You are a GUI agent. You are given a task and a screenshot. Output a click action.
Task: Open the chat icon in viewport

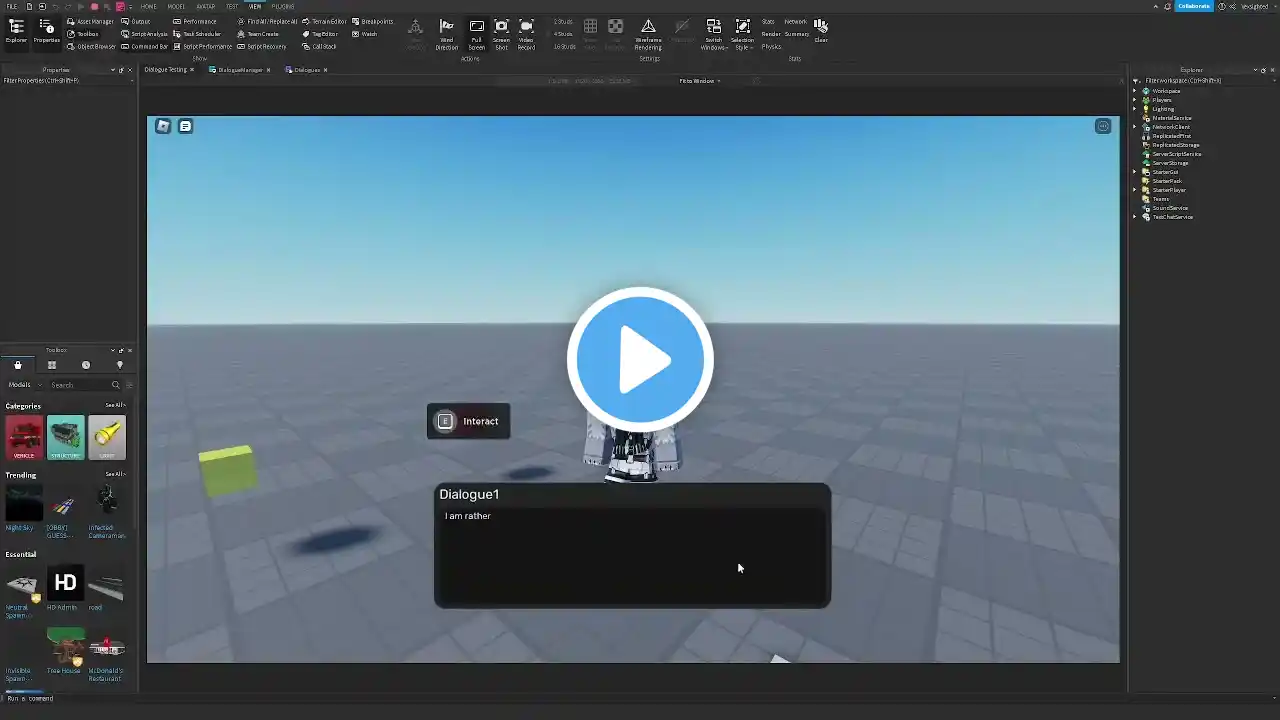185,126
